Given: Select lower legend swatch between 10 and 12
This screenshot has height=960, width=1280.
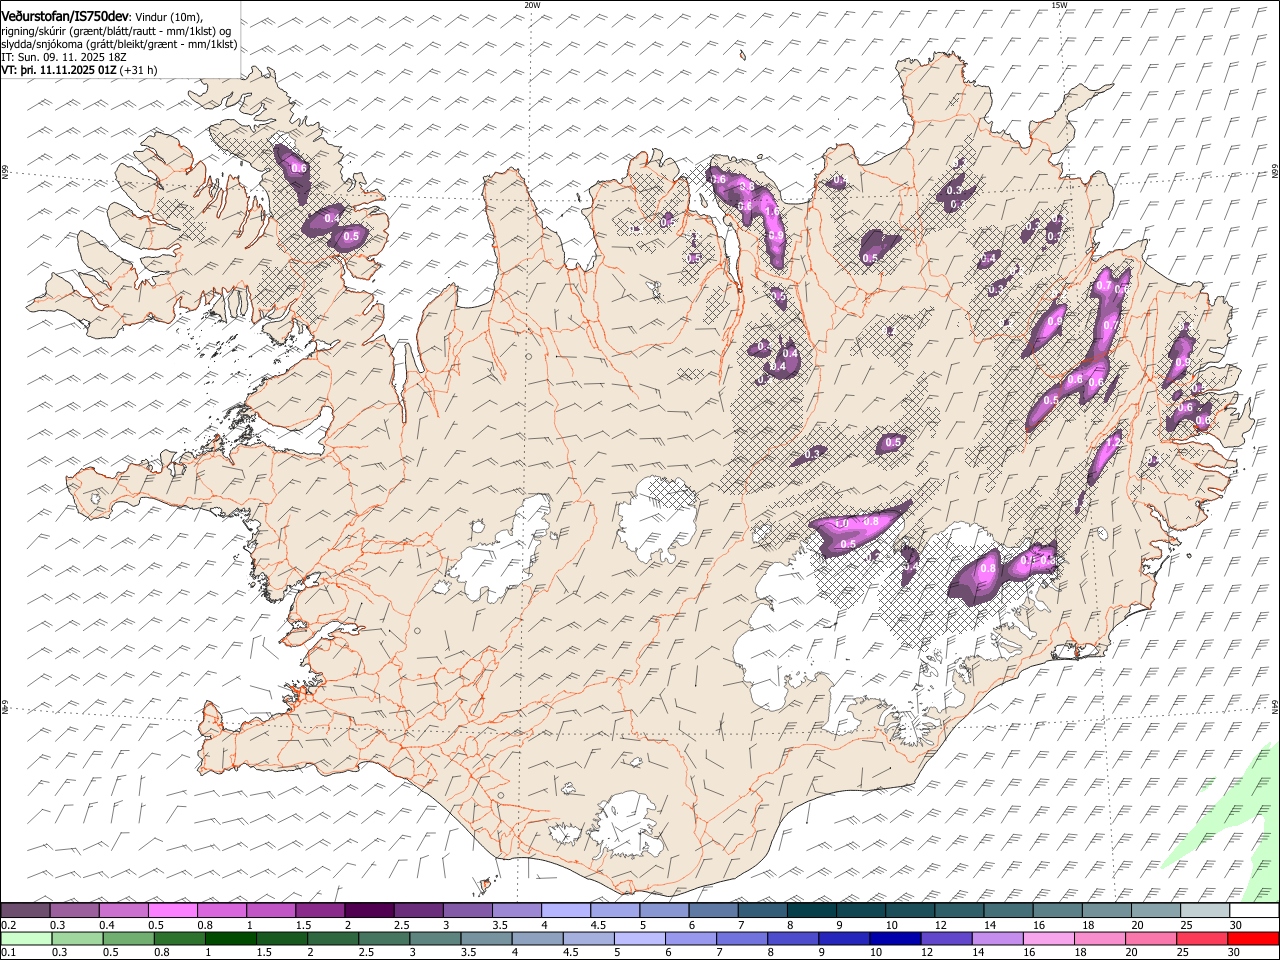Looking at the screenshot, I should (x=896, y=938).
